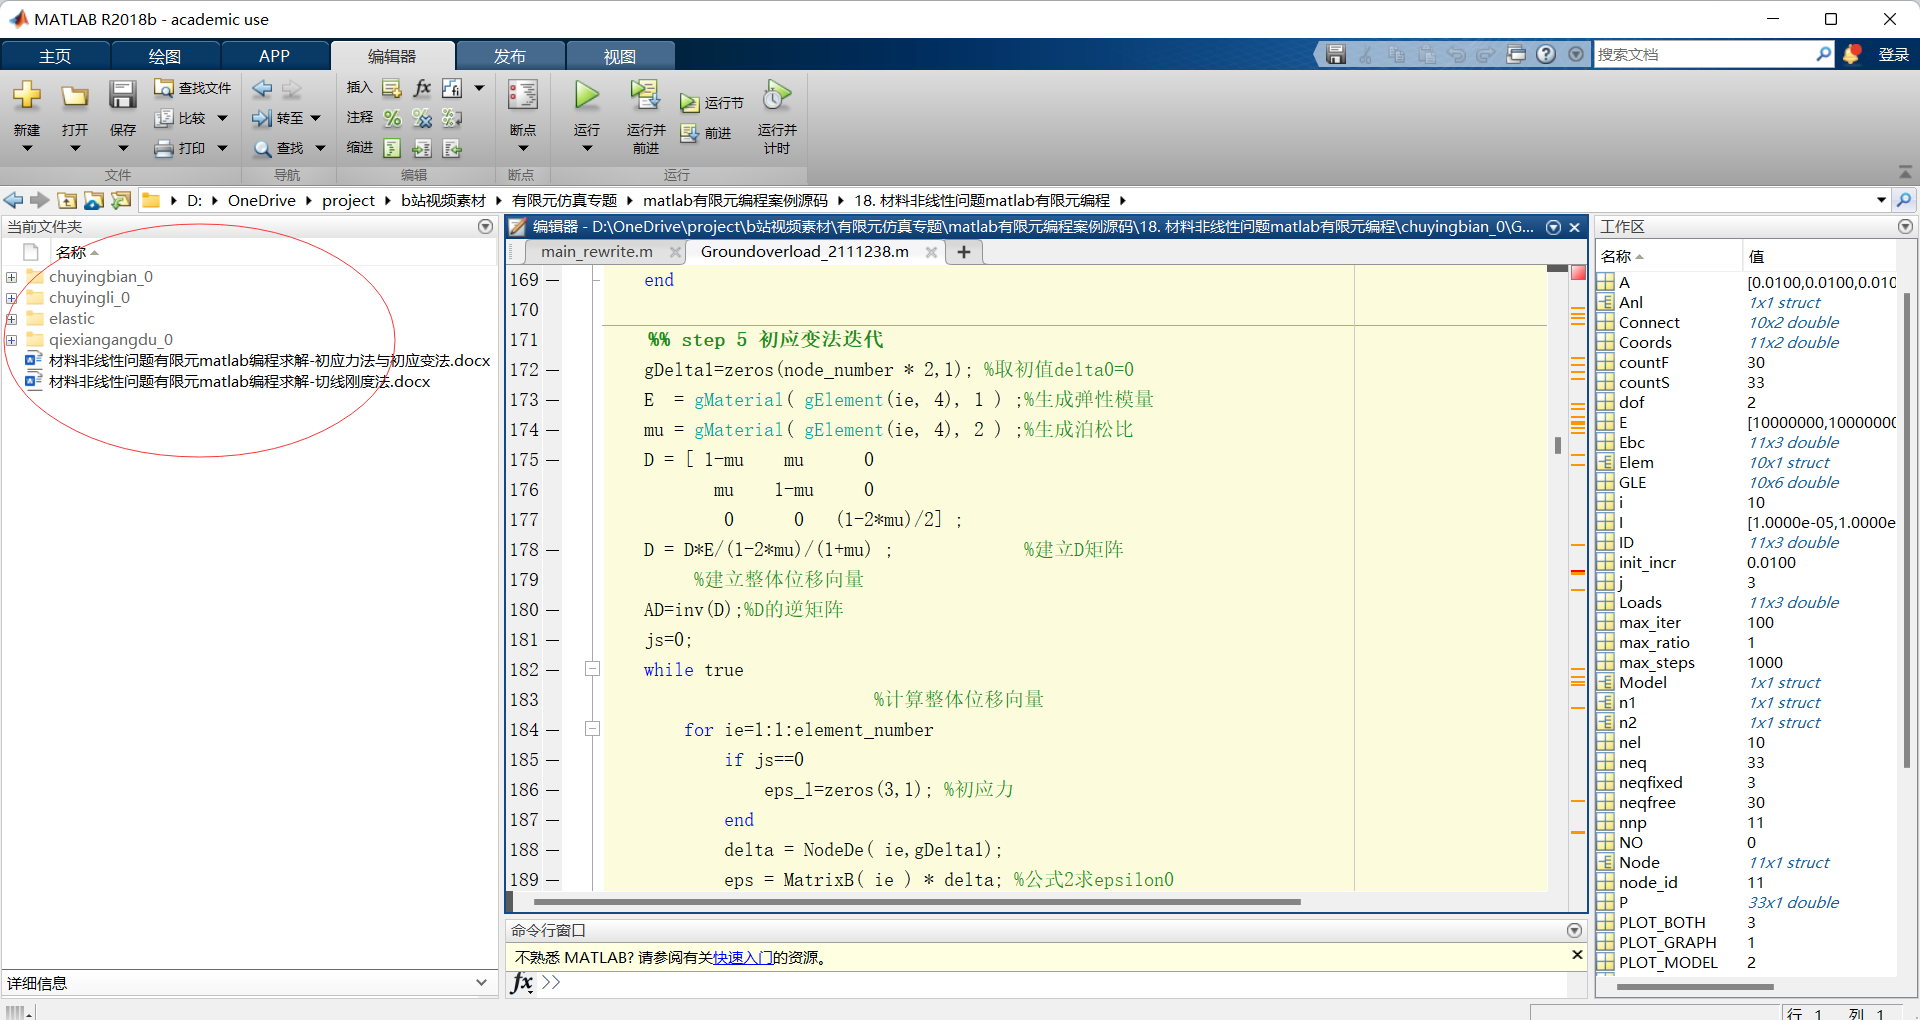The width and height of the screenshot is (1920, 1020).
Task: Toggle breakpoint dash at line 172
Action: tap(552, 370)
